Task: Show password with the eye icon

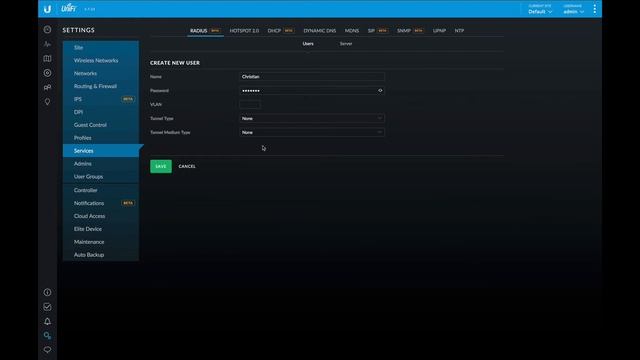Action: pos(380,91)
